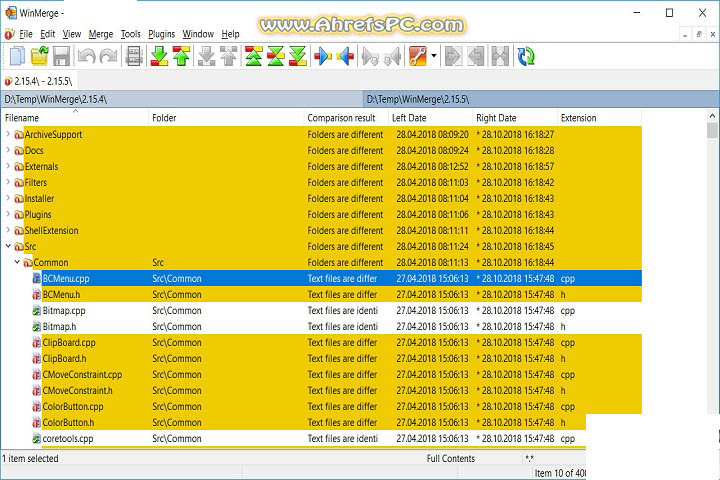720x480 pixels.
Task: Open the Window menu
Action: (198, 34)
